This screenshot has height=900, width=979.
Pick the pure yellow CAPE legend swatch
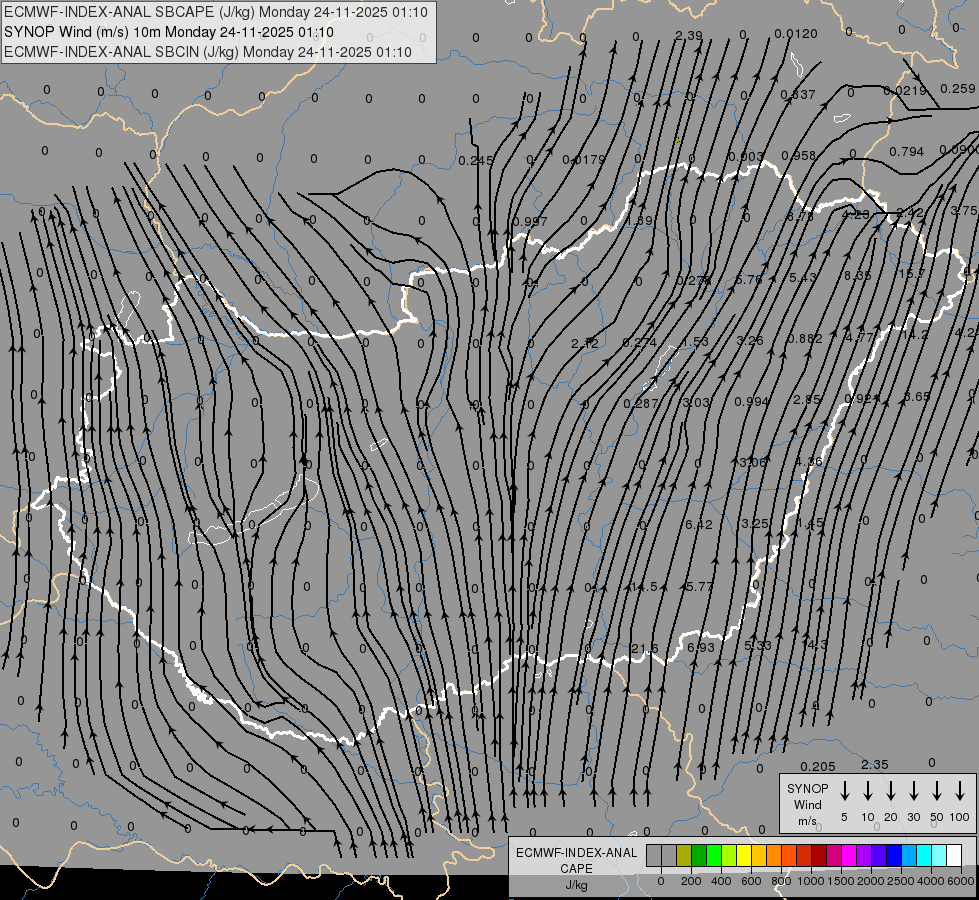[744, 855]
